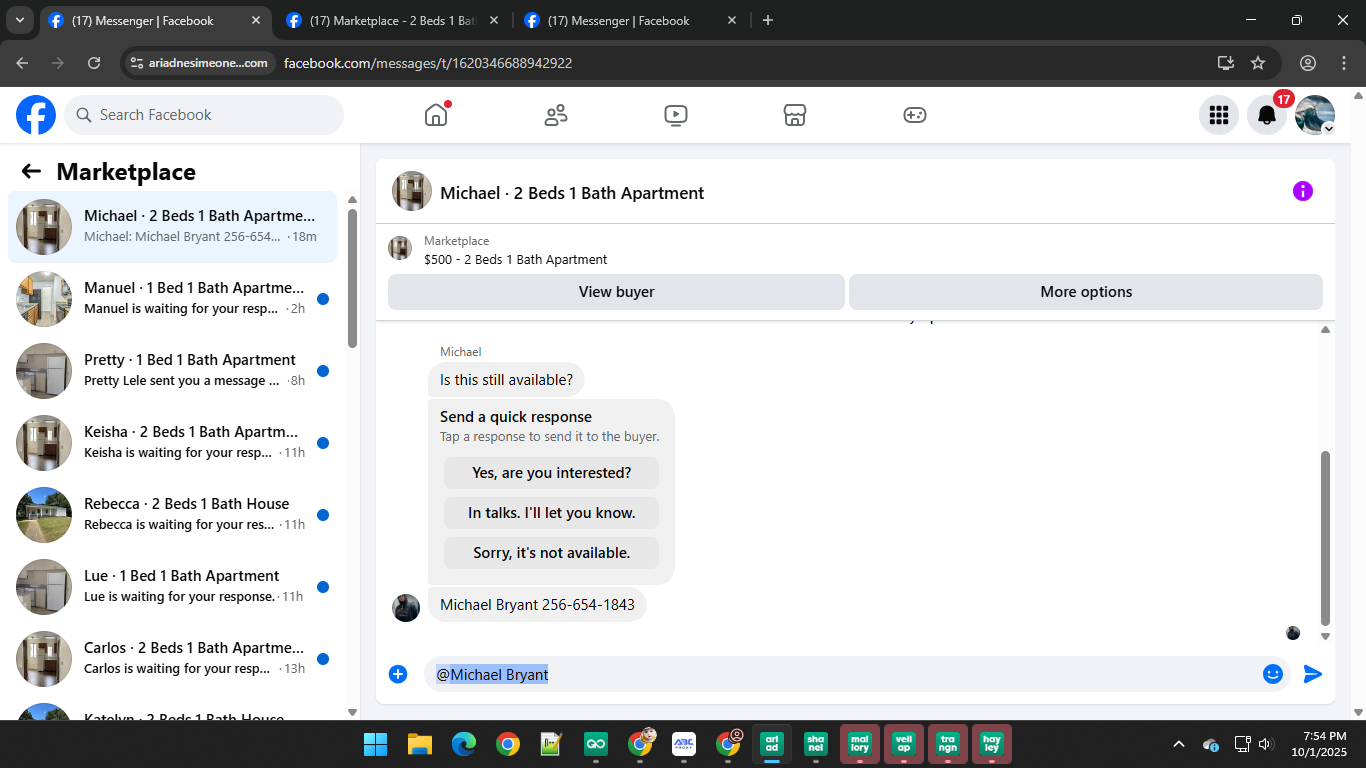Open notifications bell with 17 badge
The height and width of the screenshot is (768, 1366).
(1267, 115)
